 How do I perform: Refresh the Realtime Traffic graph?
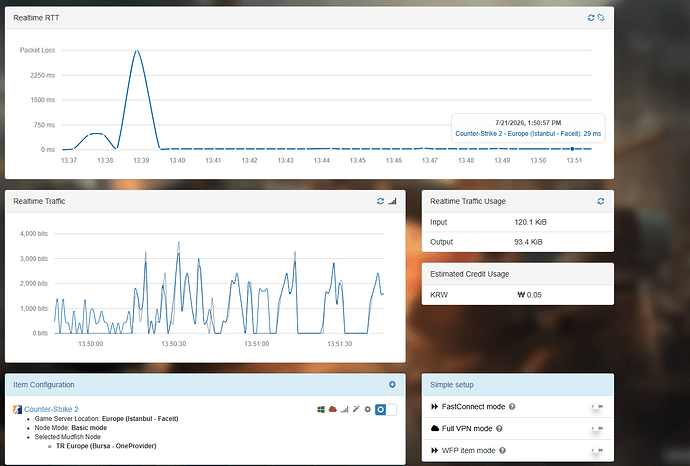tap(381, 201)
